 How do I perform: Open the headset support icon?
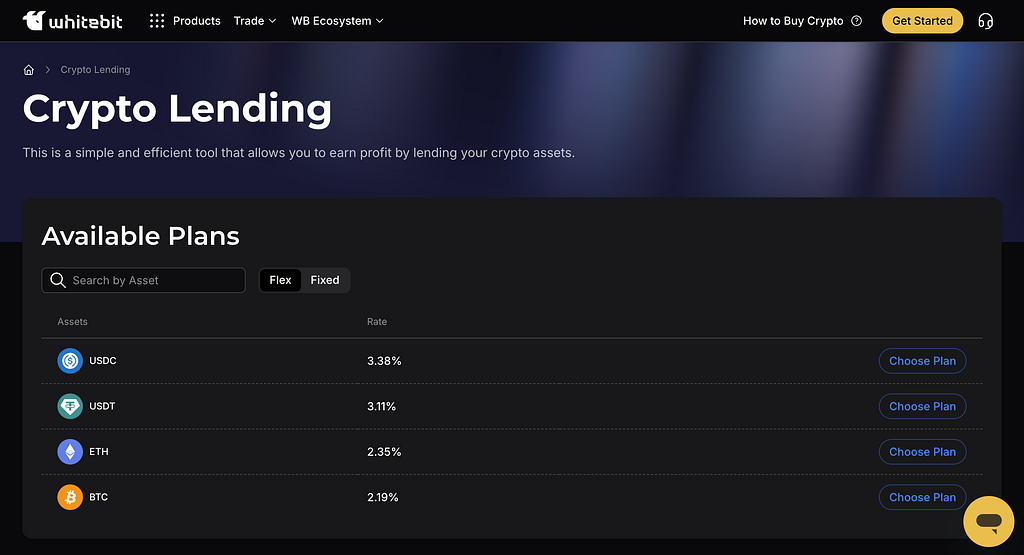click(985, 21)
